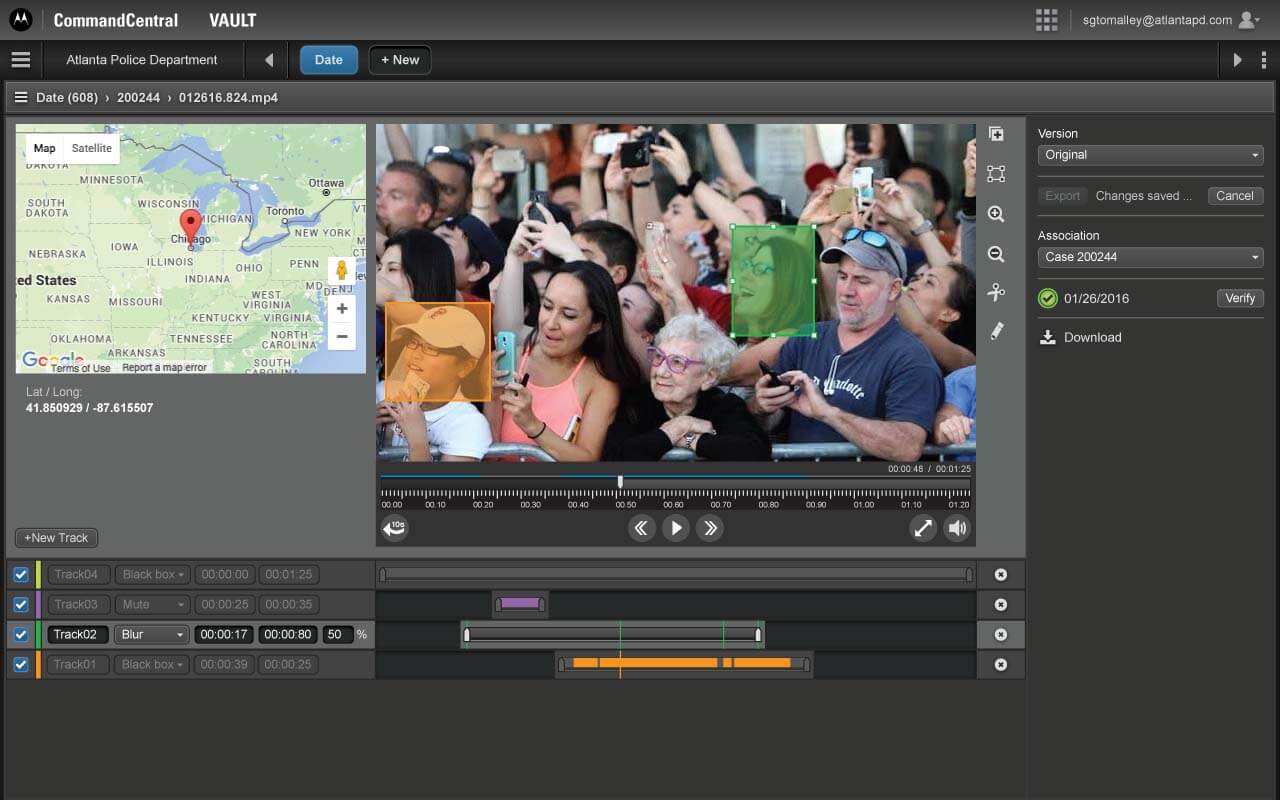Click the scissors cut tool icon
The image size is (1280, 800).
click(x=996, y=292)
